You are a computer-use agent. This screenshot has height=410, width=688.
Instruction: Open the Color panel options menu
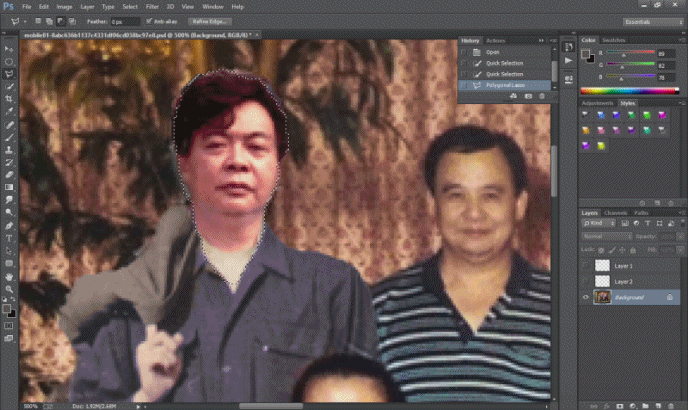(682, 40)
